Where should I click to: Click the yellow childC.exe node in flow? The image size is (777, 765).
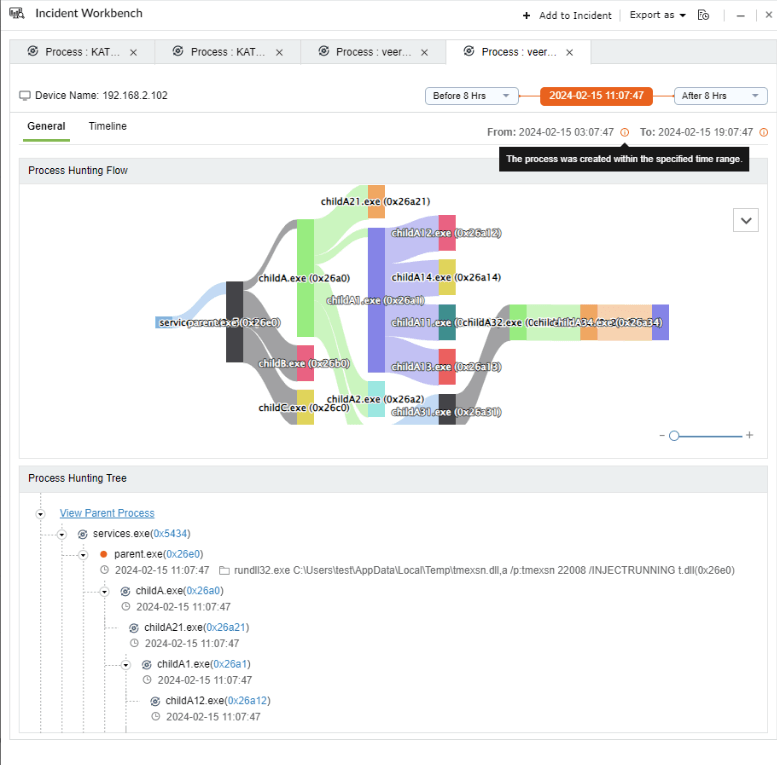coord(305,407)
